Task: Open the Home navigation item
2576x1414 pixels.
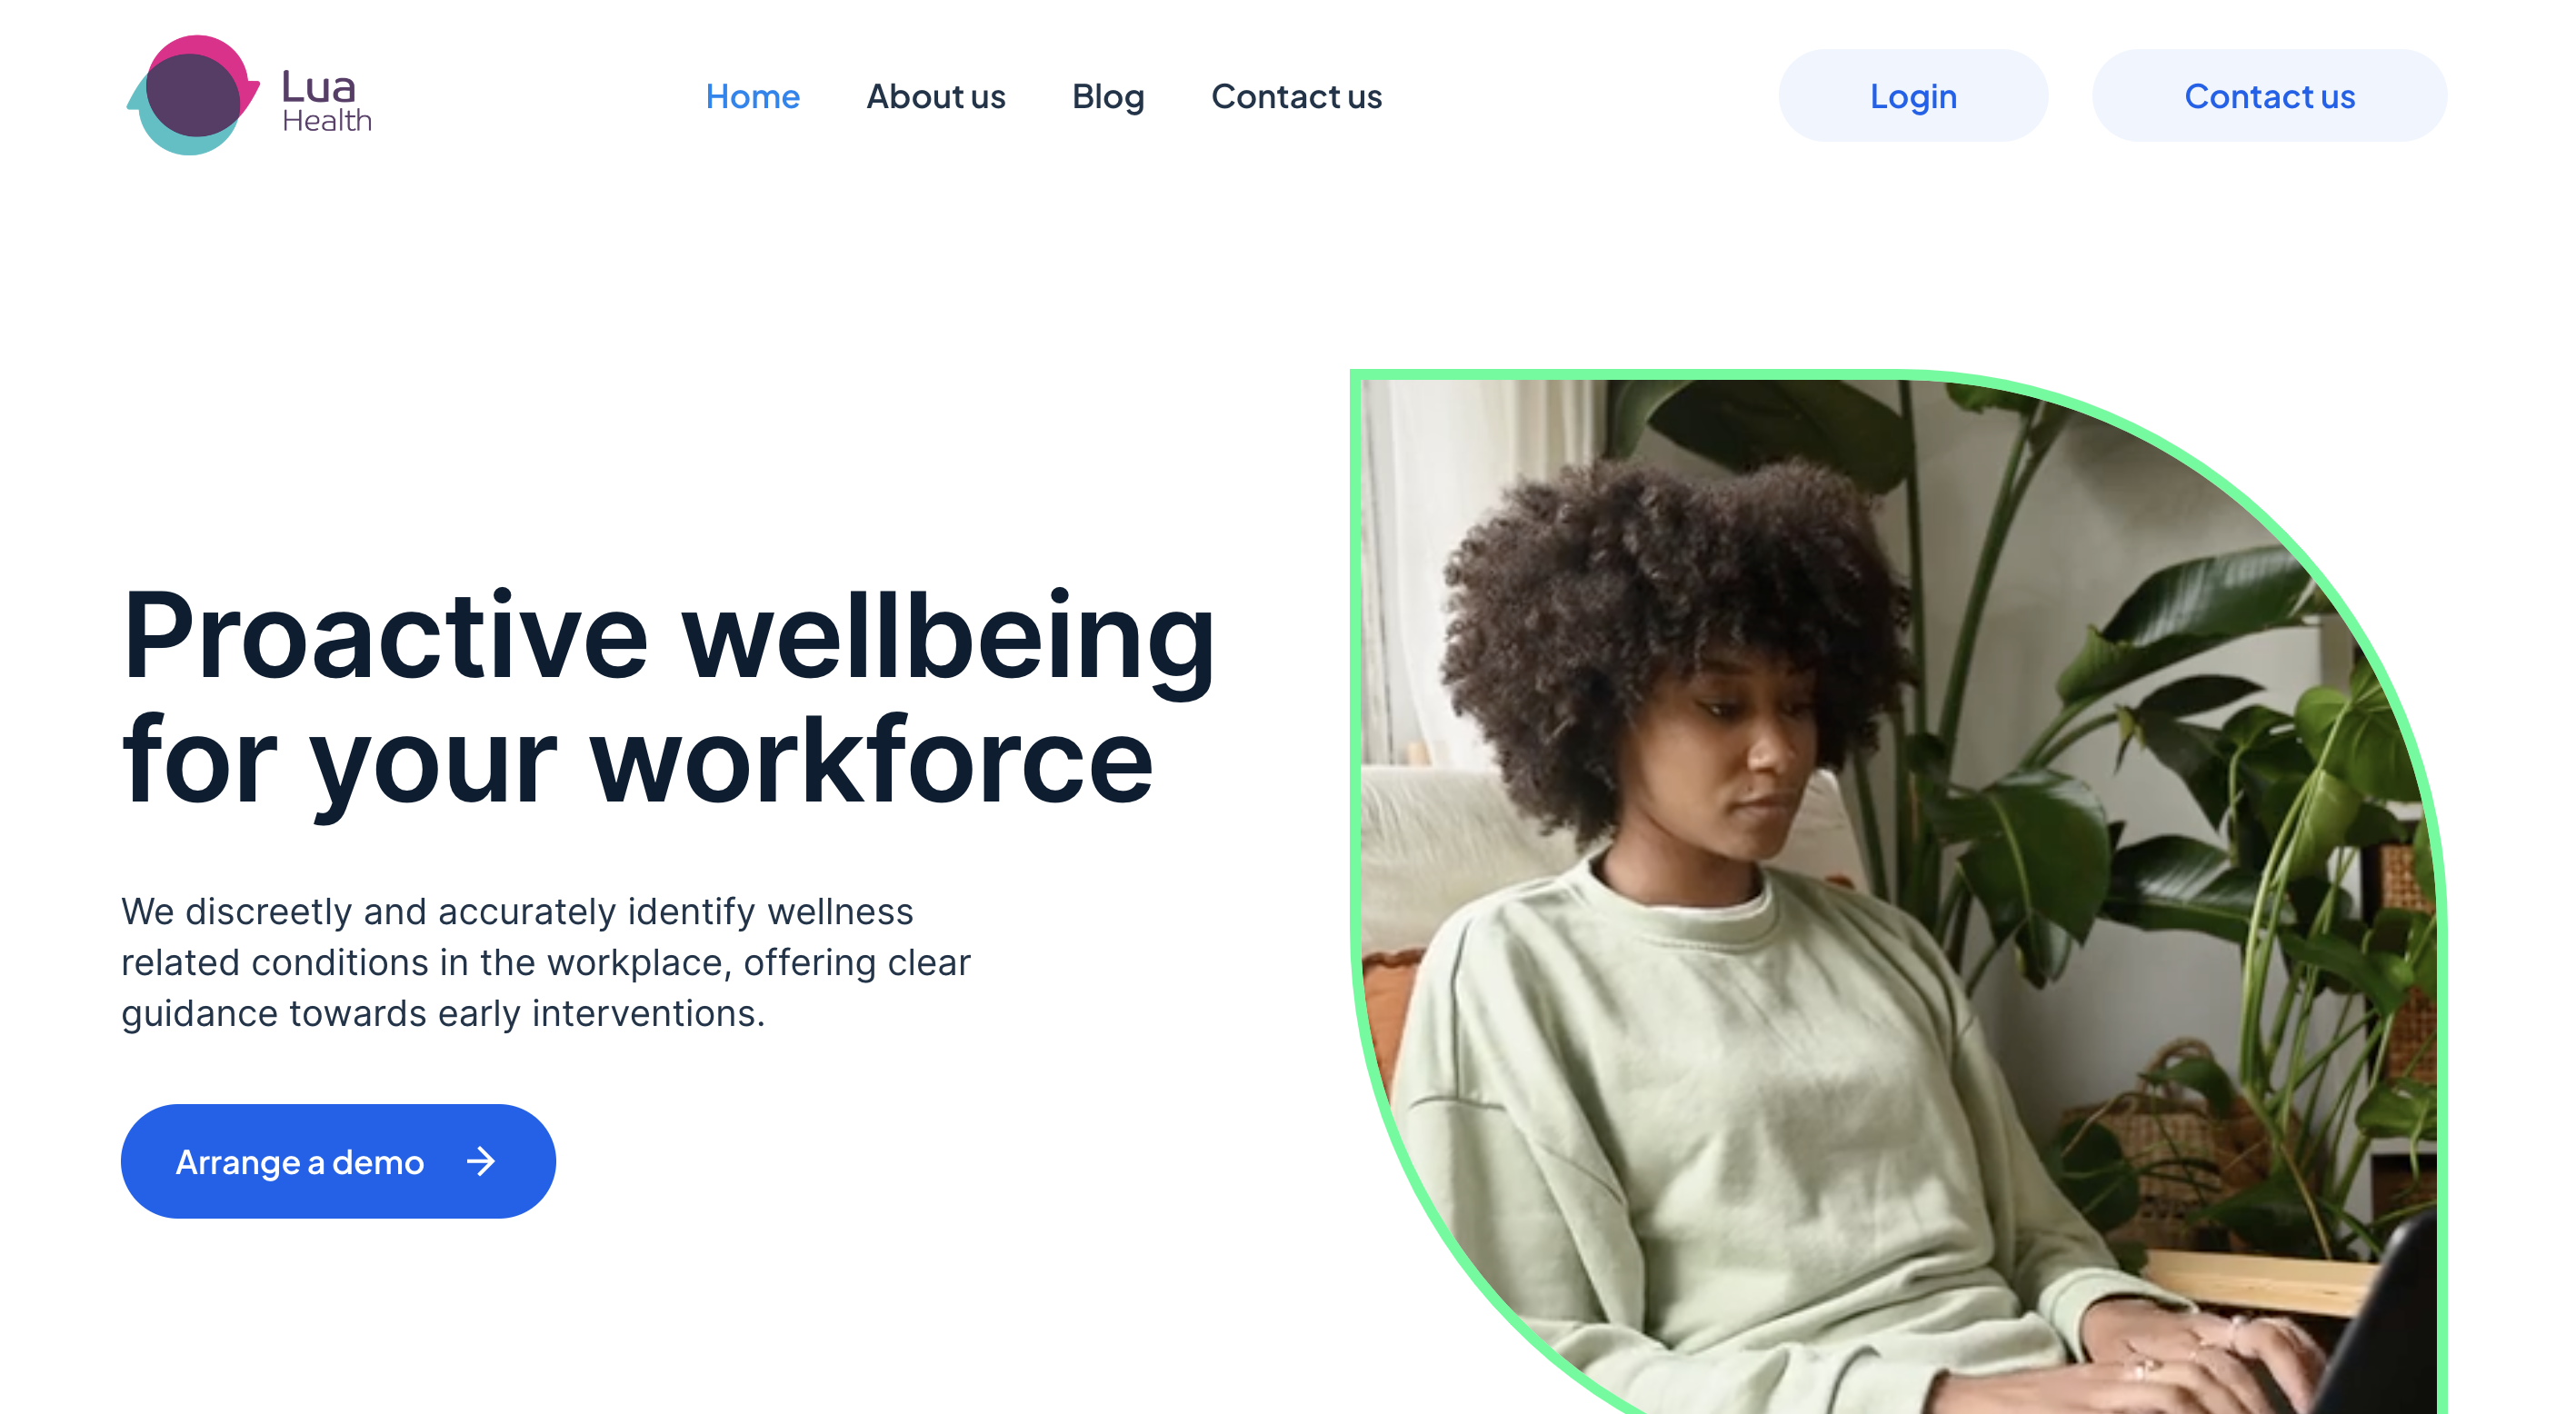Action: [x=752, y=96]
